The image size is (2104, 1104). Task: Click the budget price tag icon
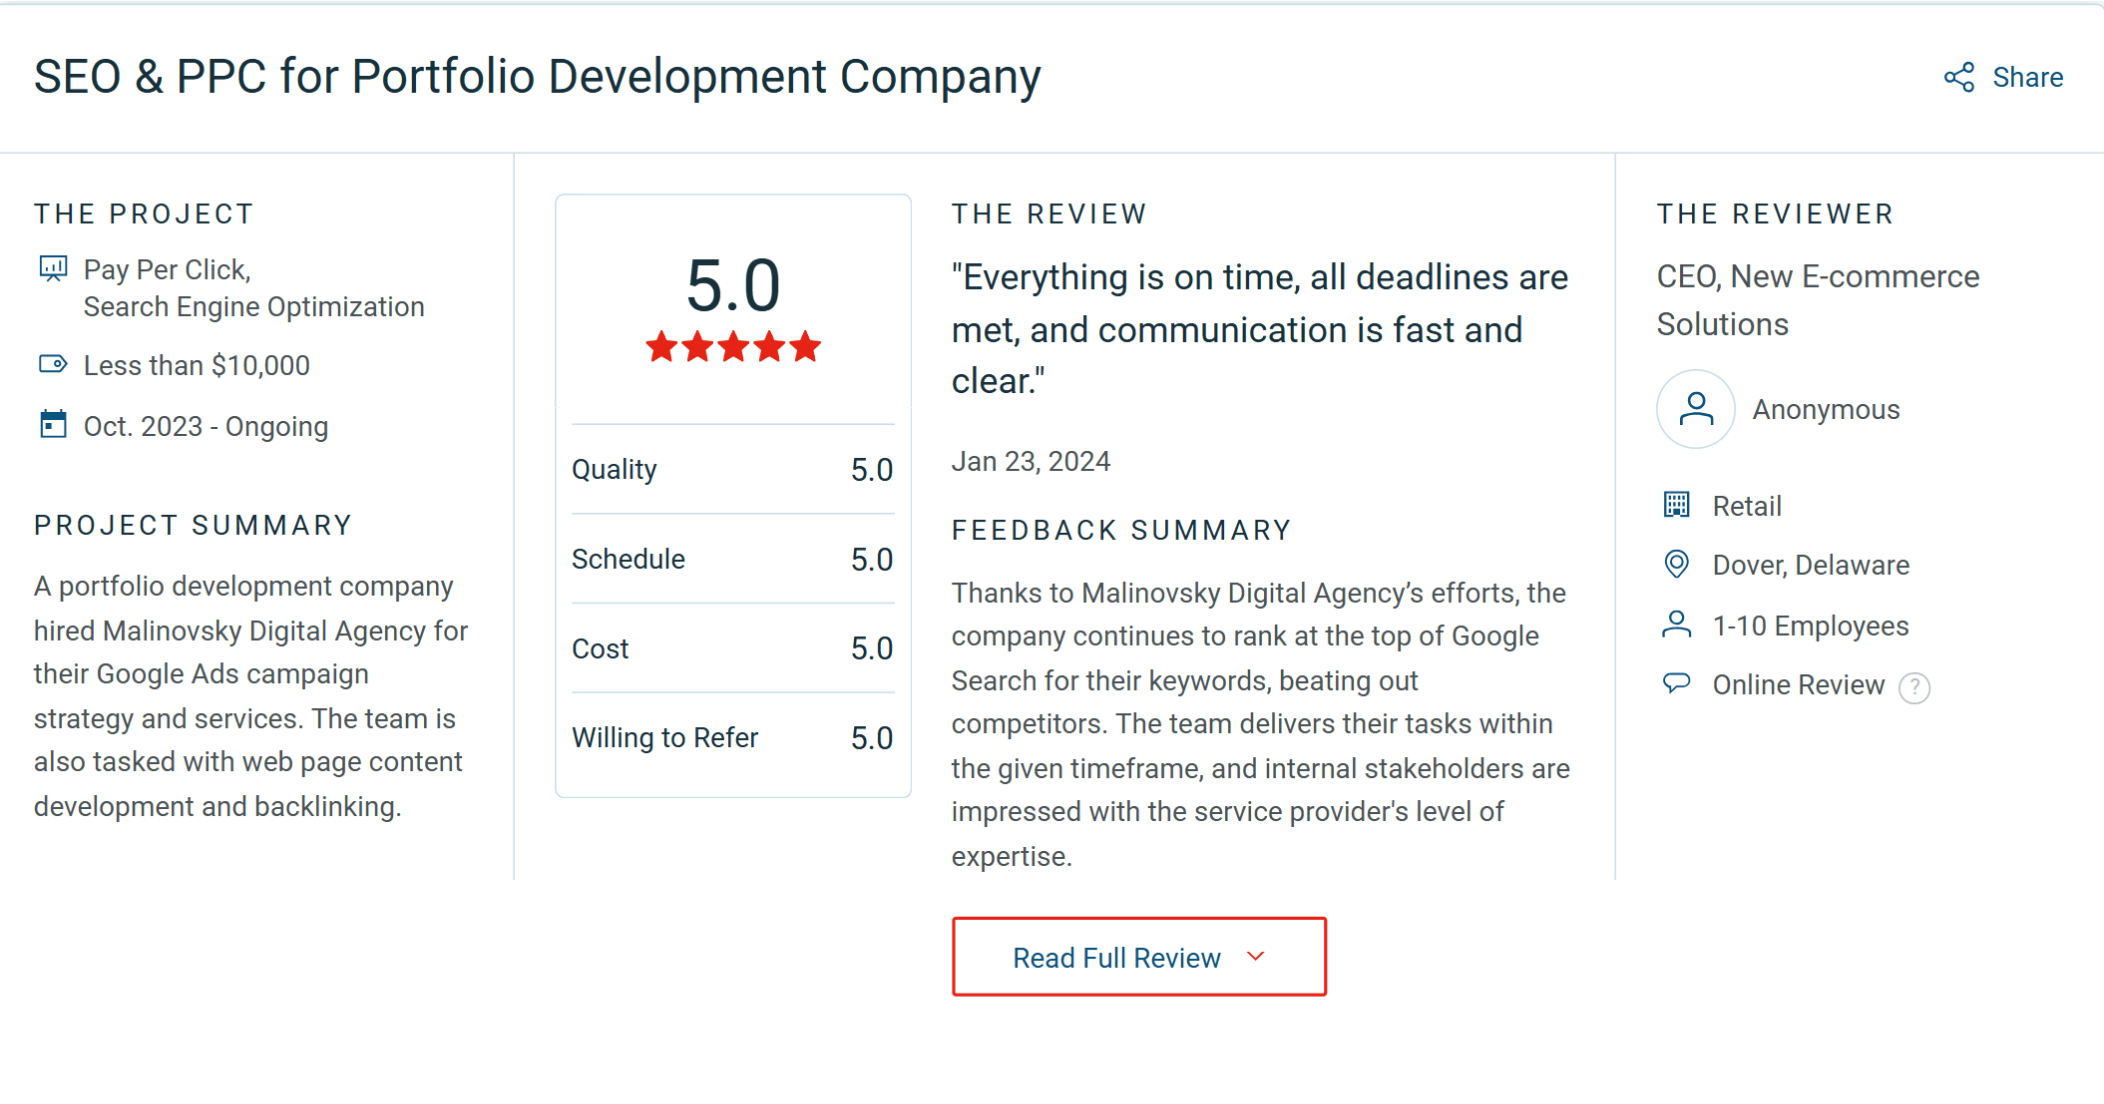pyautogui.click(x=53, y=364)
